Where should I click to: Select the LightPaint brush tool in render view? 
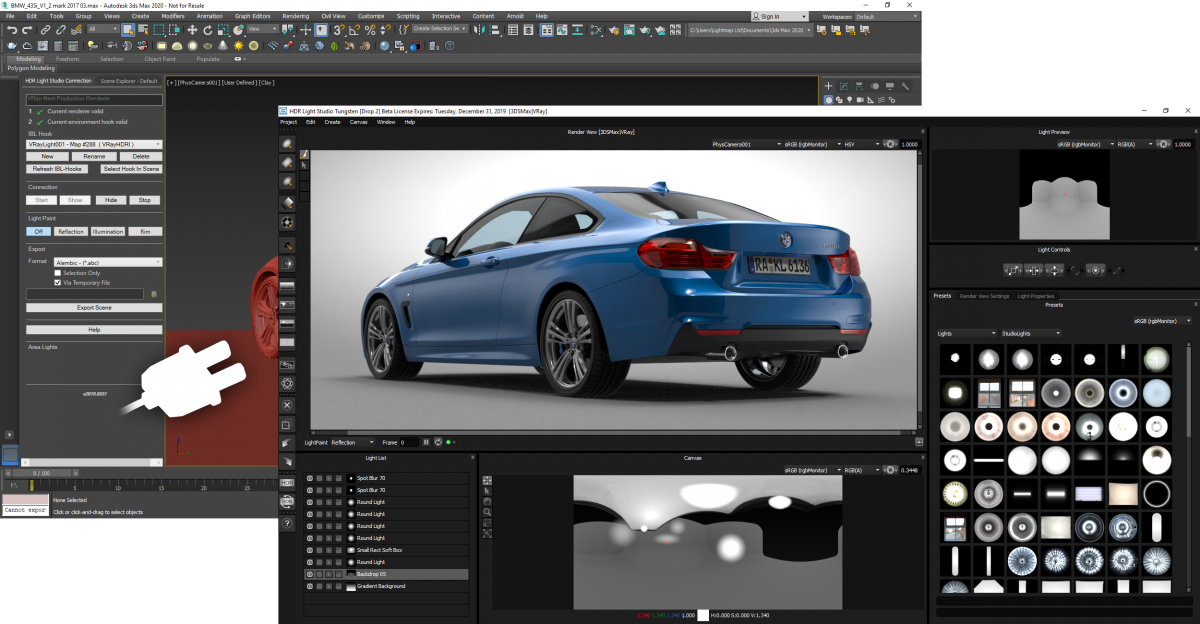305,154
